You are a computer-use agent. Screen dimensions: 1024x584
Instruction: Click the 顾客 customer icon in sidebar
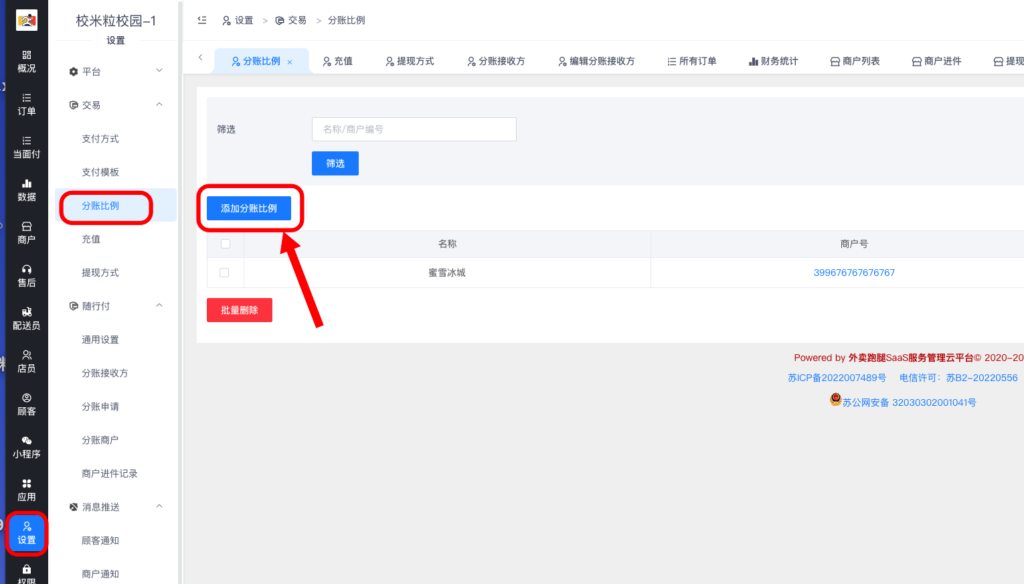(x=26, y=404)
